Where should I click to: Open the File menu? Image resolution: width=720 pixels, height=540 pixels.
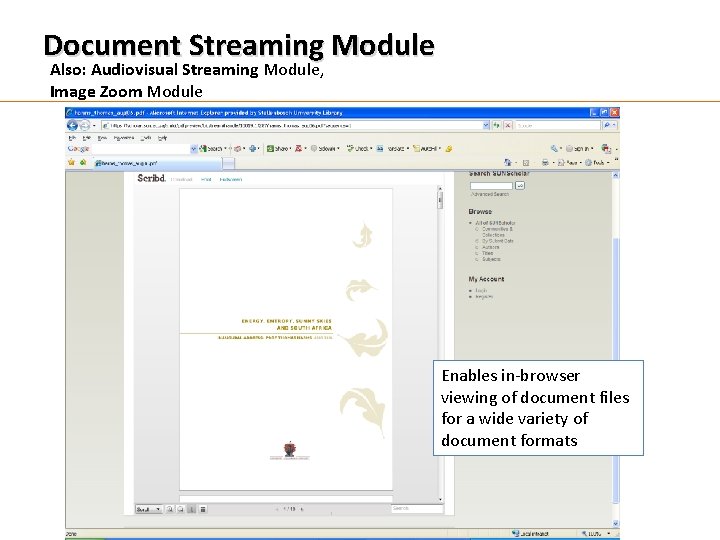(x=72, y=138)
